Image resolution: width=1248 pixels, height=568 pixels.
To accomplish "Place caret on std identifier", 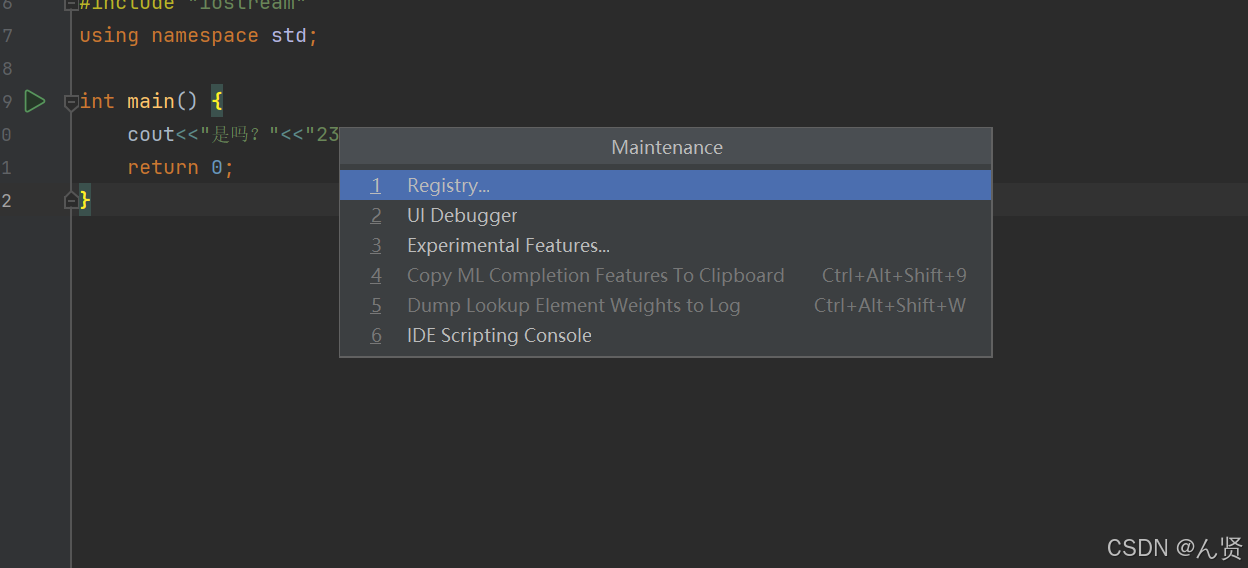I will click(x=289, y=36).
